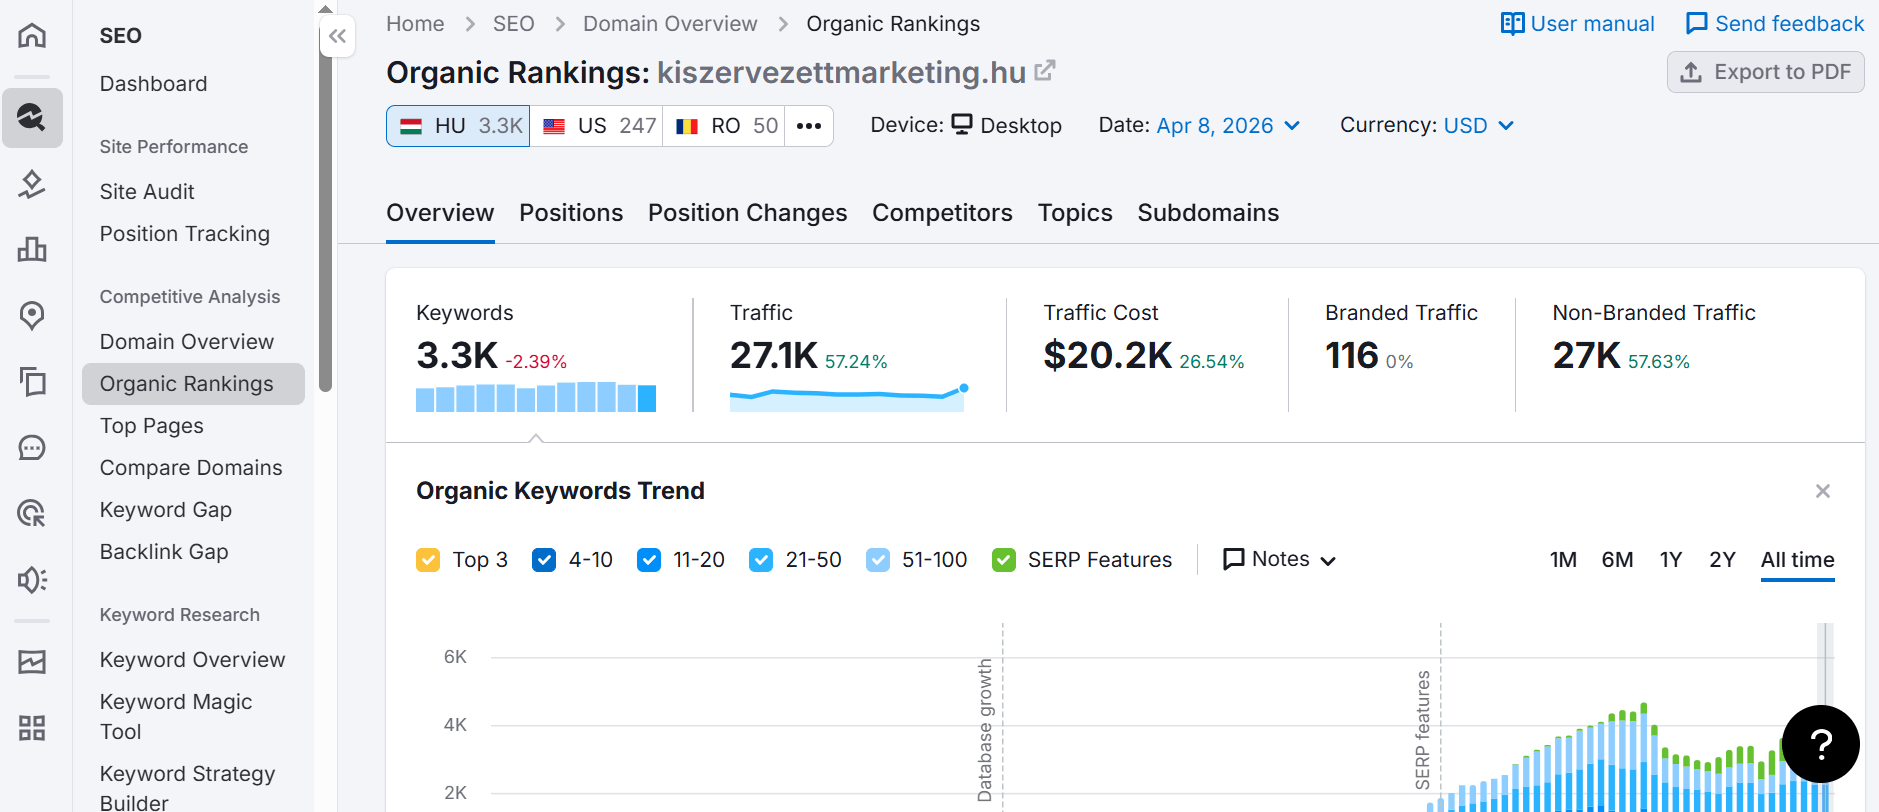Toggle the 4-10 positions checkbox
Screen dimensions: 1879x812
click(x=544, y=560)
